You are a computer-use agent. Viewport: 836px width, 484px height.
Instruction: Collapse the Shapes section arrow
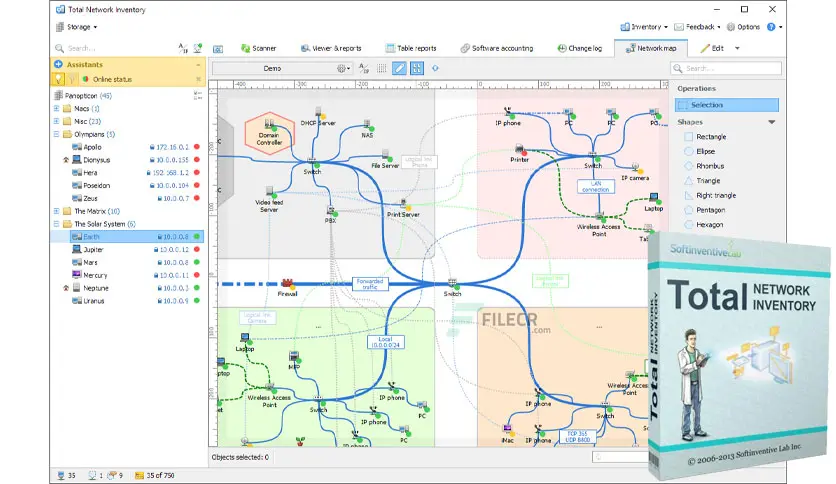[771, 122]
